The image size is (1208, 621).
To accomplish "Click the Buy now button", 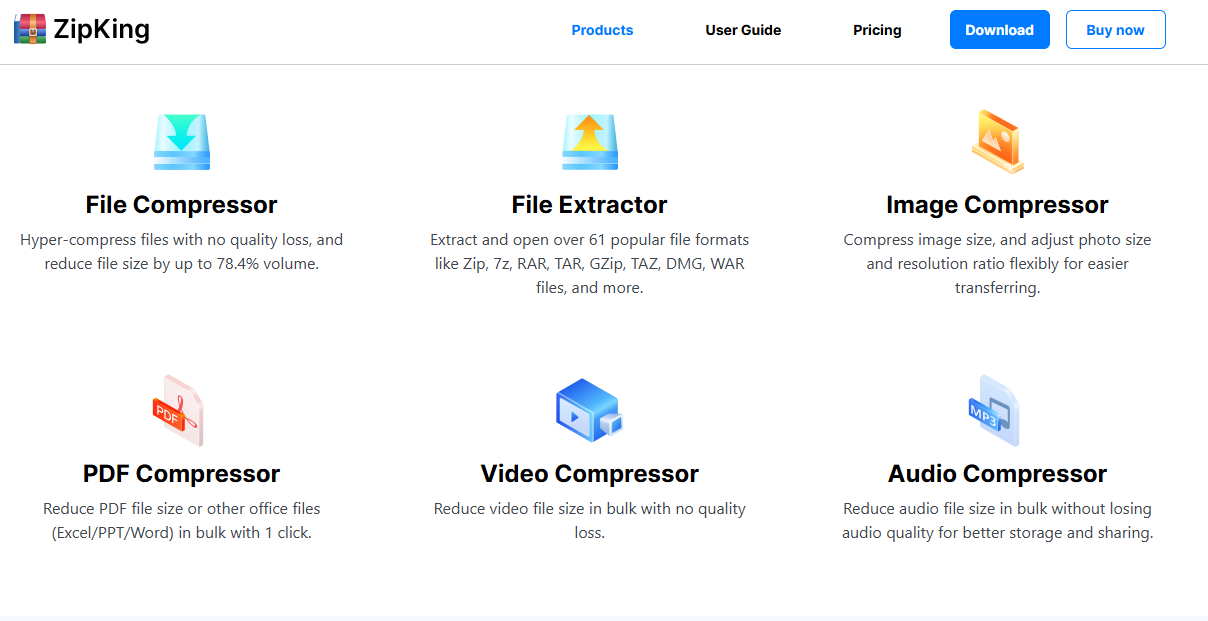I will point(1115,30).
